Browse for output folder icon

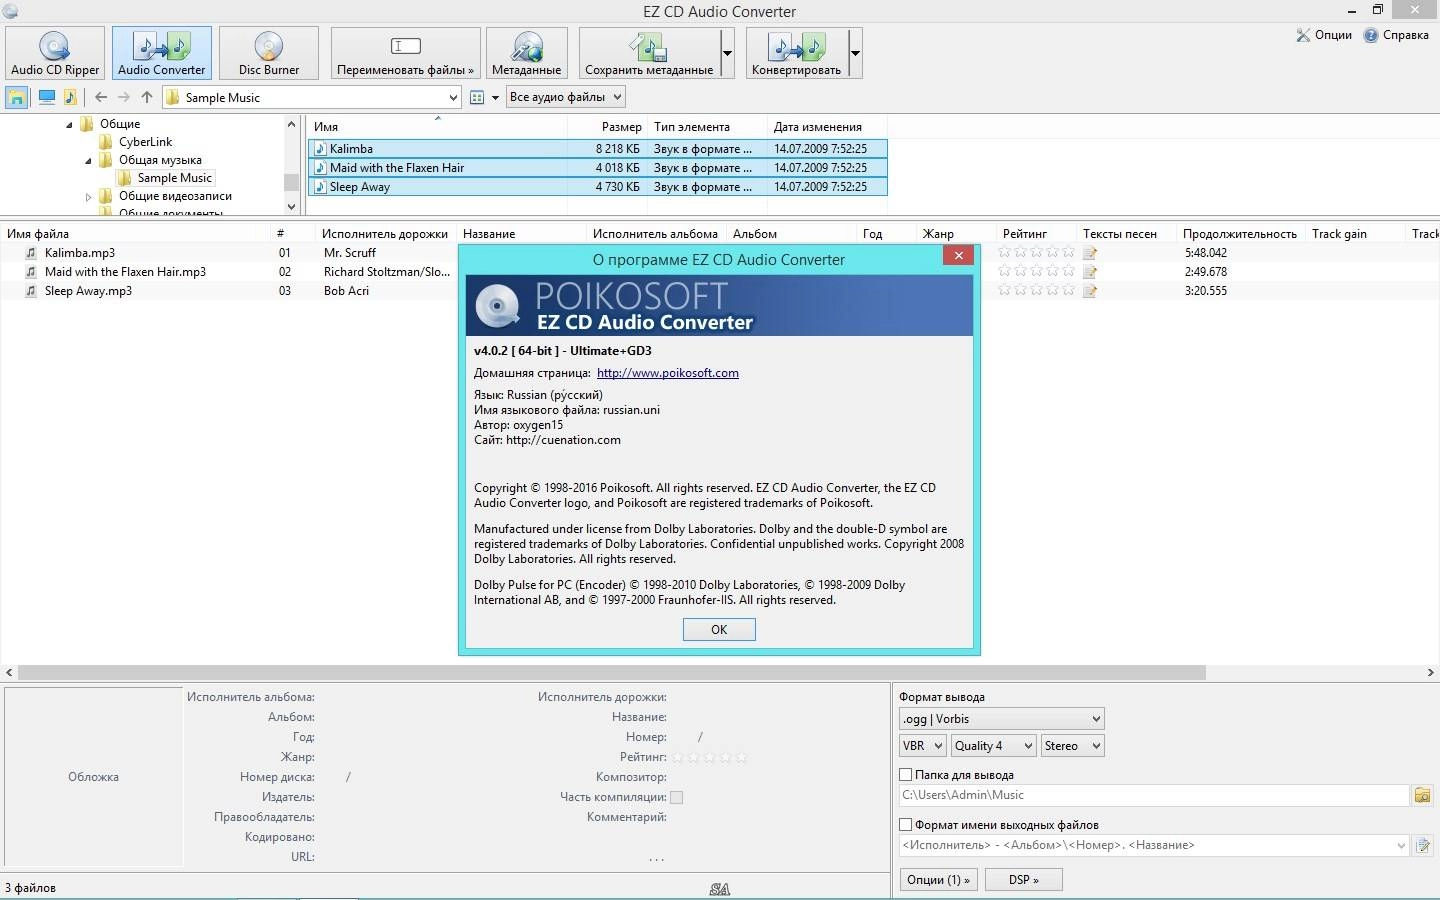pyautogui.click(x=1422, y=795)
